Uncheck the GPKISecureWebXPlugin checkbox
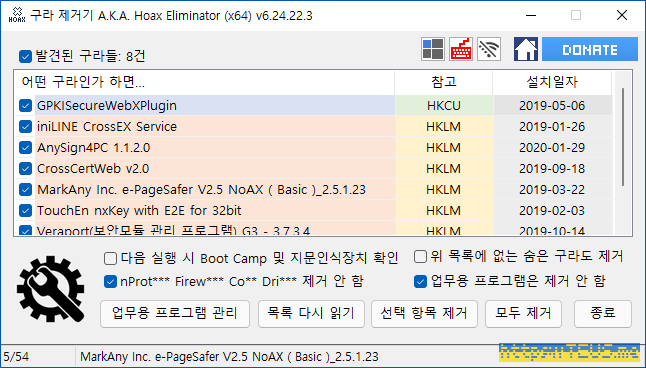The height and width of the screenshot is (368, 646). (x=25, y=105)
